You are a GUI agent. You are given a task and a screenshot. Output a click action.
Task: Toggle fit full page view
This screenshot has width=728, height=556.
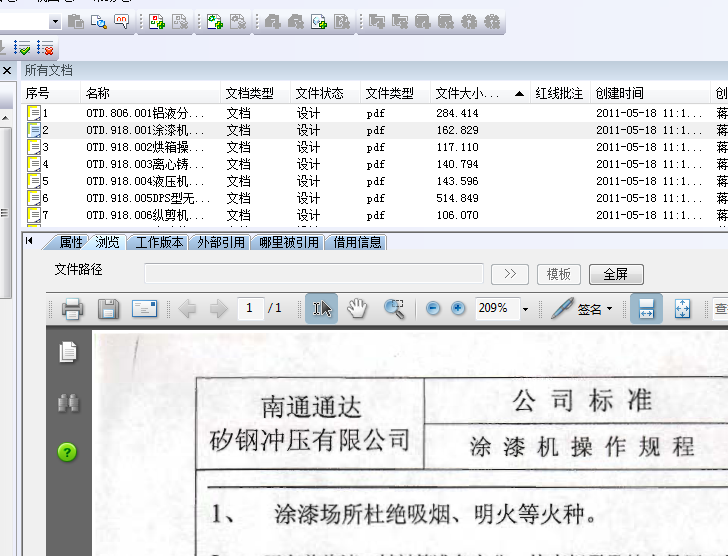(x=682, y=309)
